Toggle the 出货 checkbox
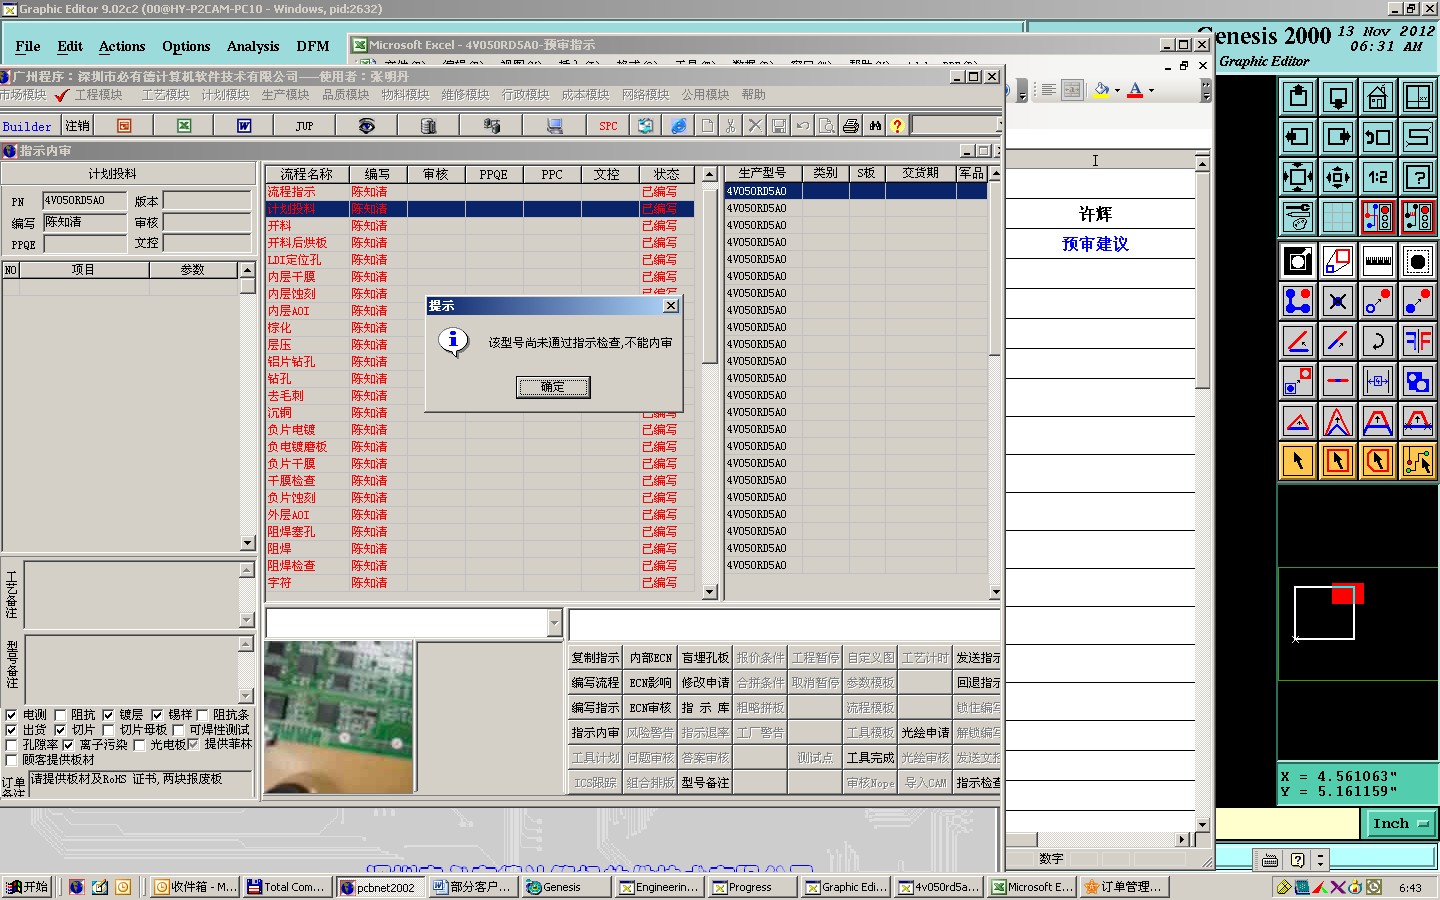The height and width of the screenshot is (900, 1440). coord(11,730)
